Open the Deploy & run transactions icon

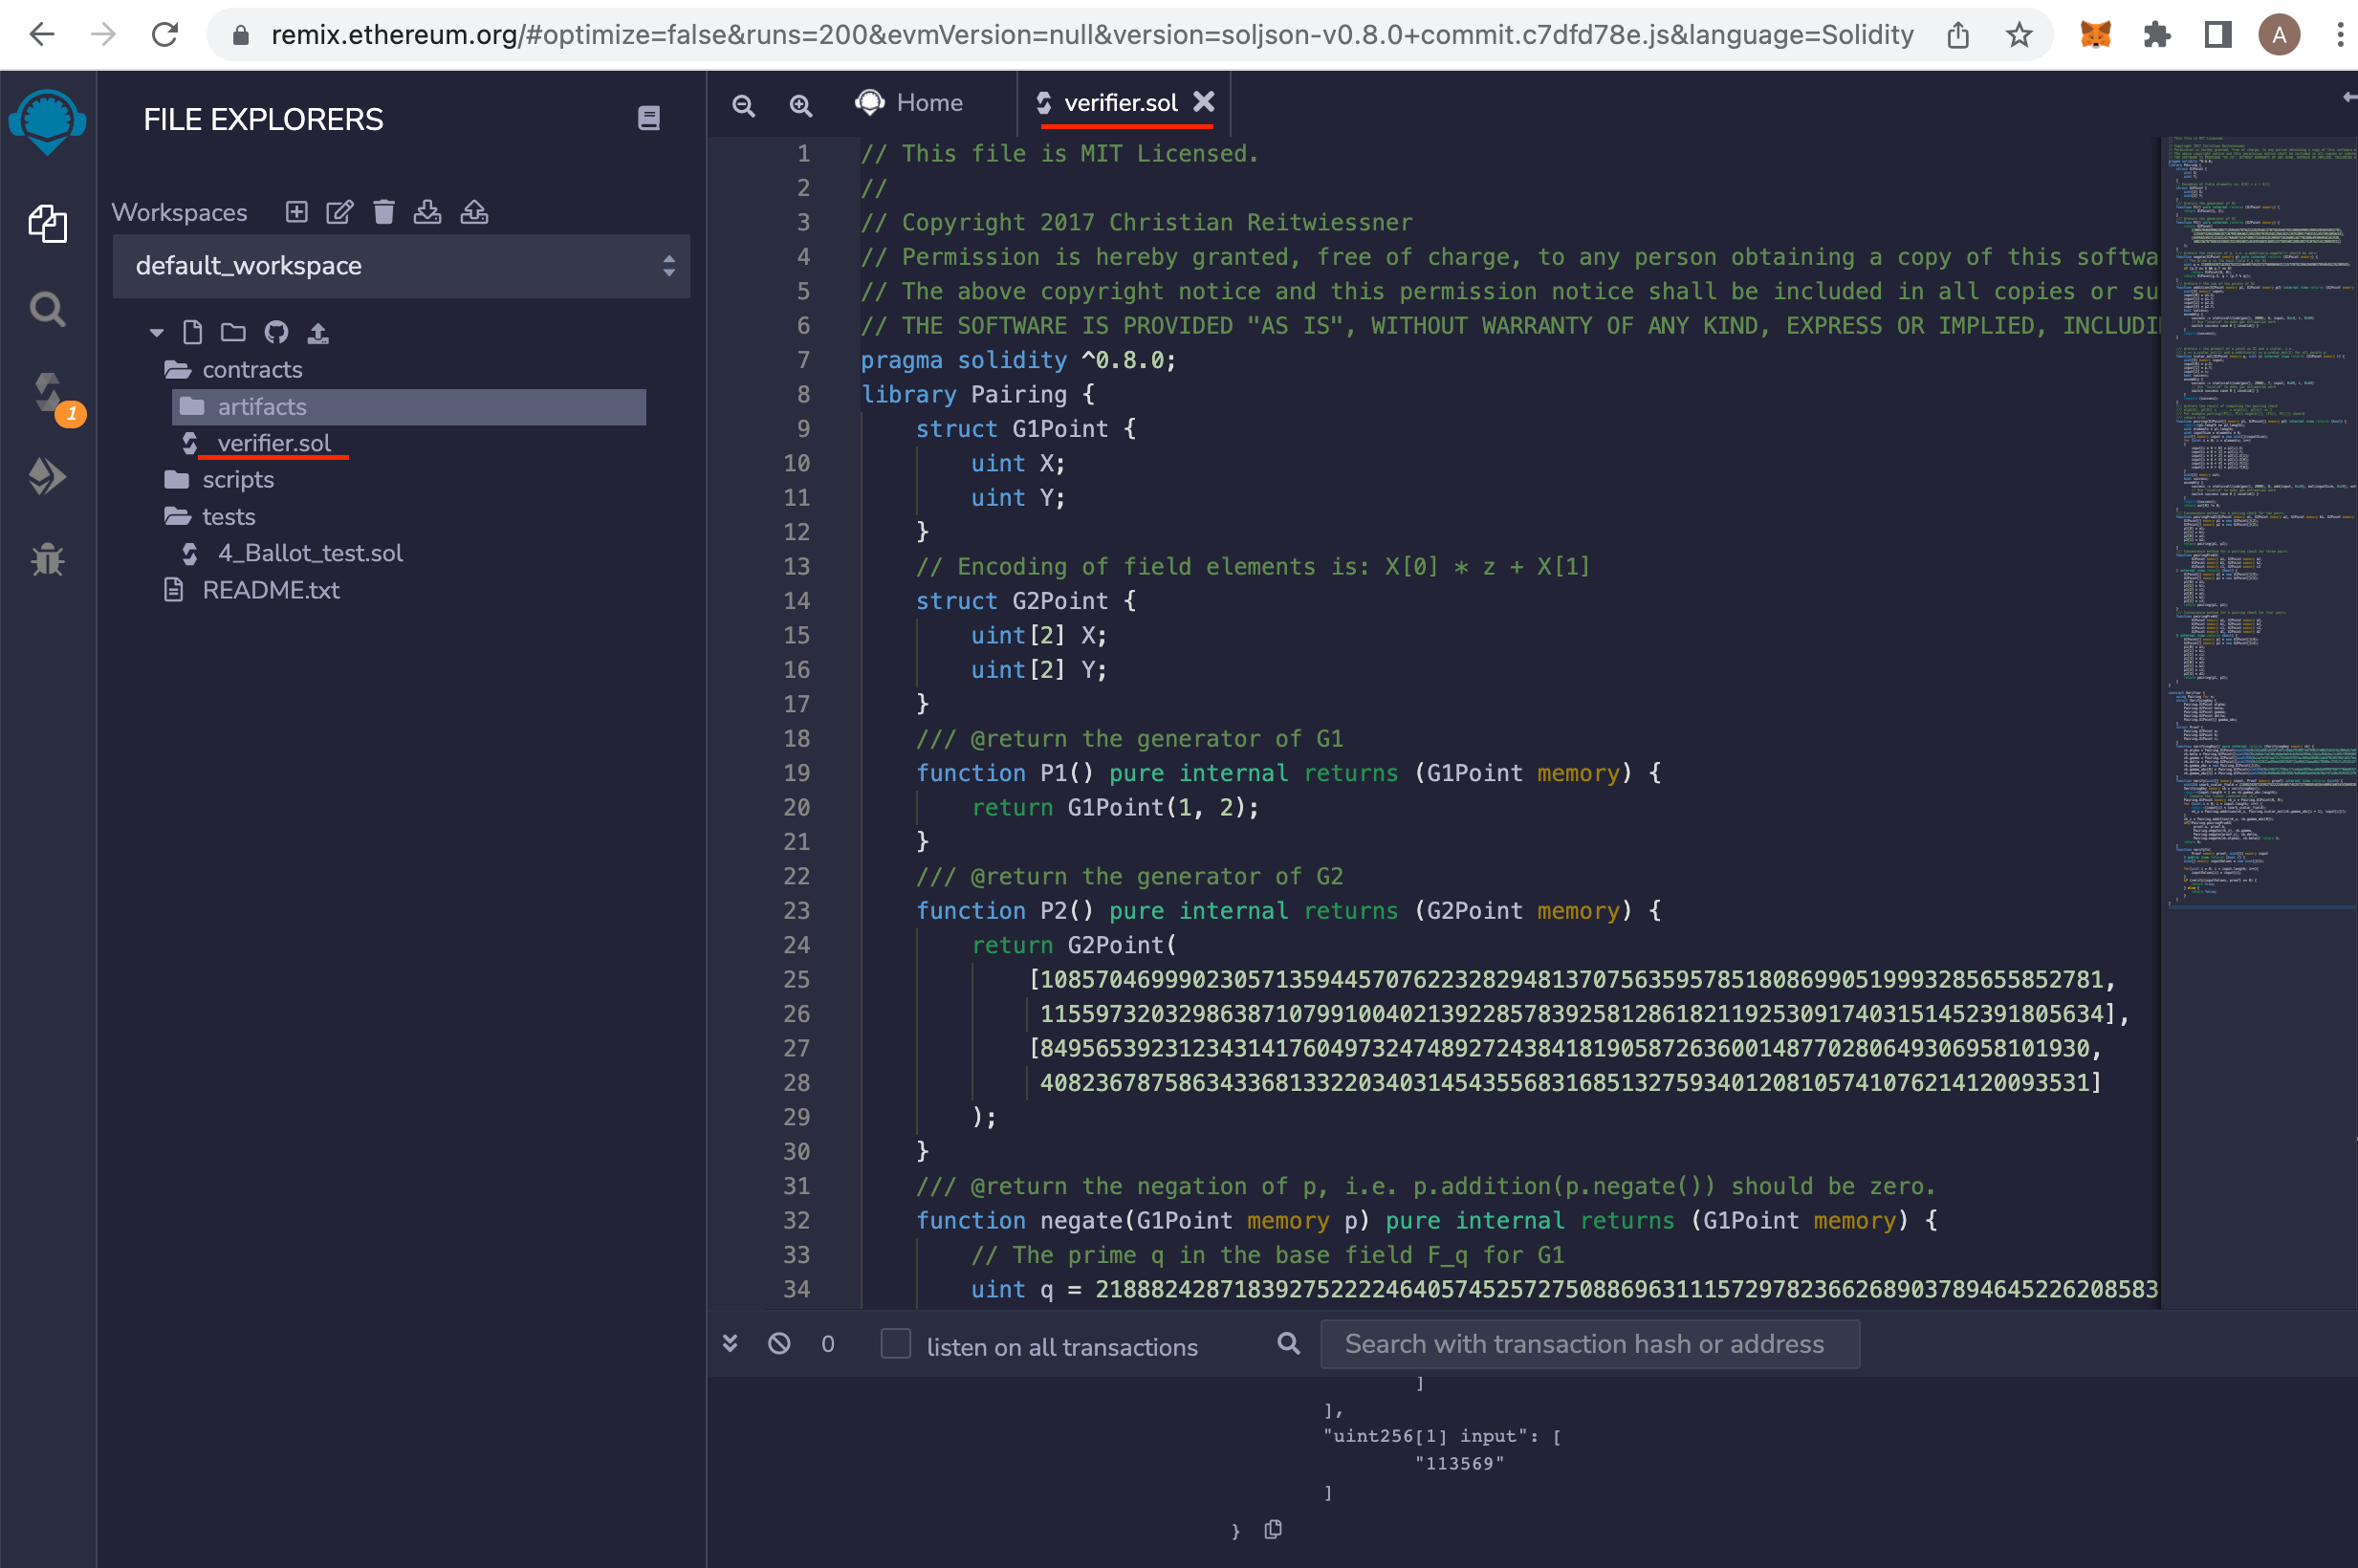coord(47,476)
